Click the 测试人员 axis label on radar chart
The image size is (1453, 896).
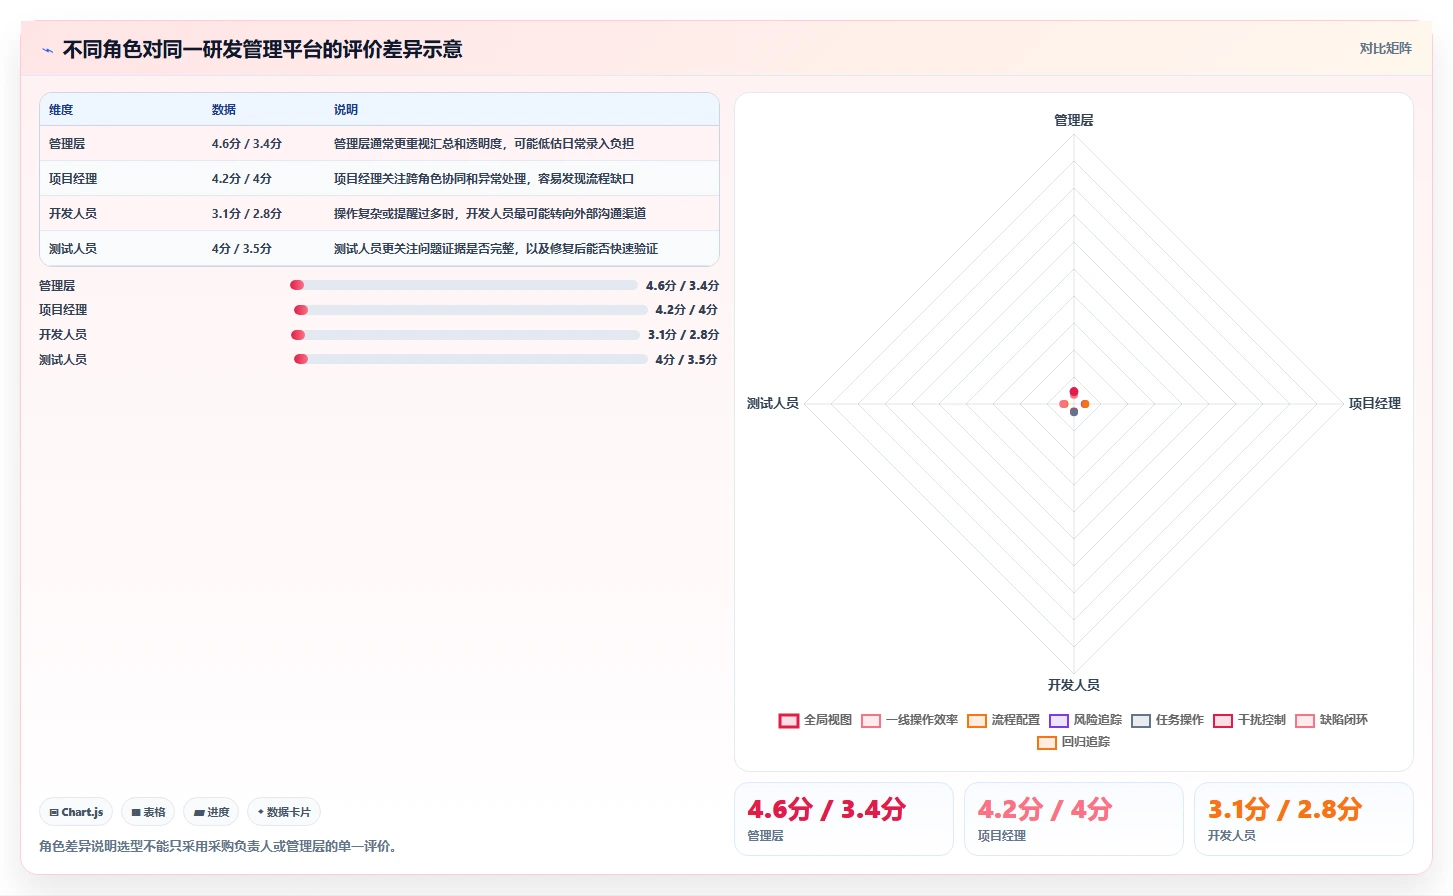(773, 404)
